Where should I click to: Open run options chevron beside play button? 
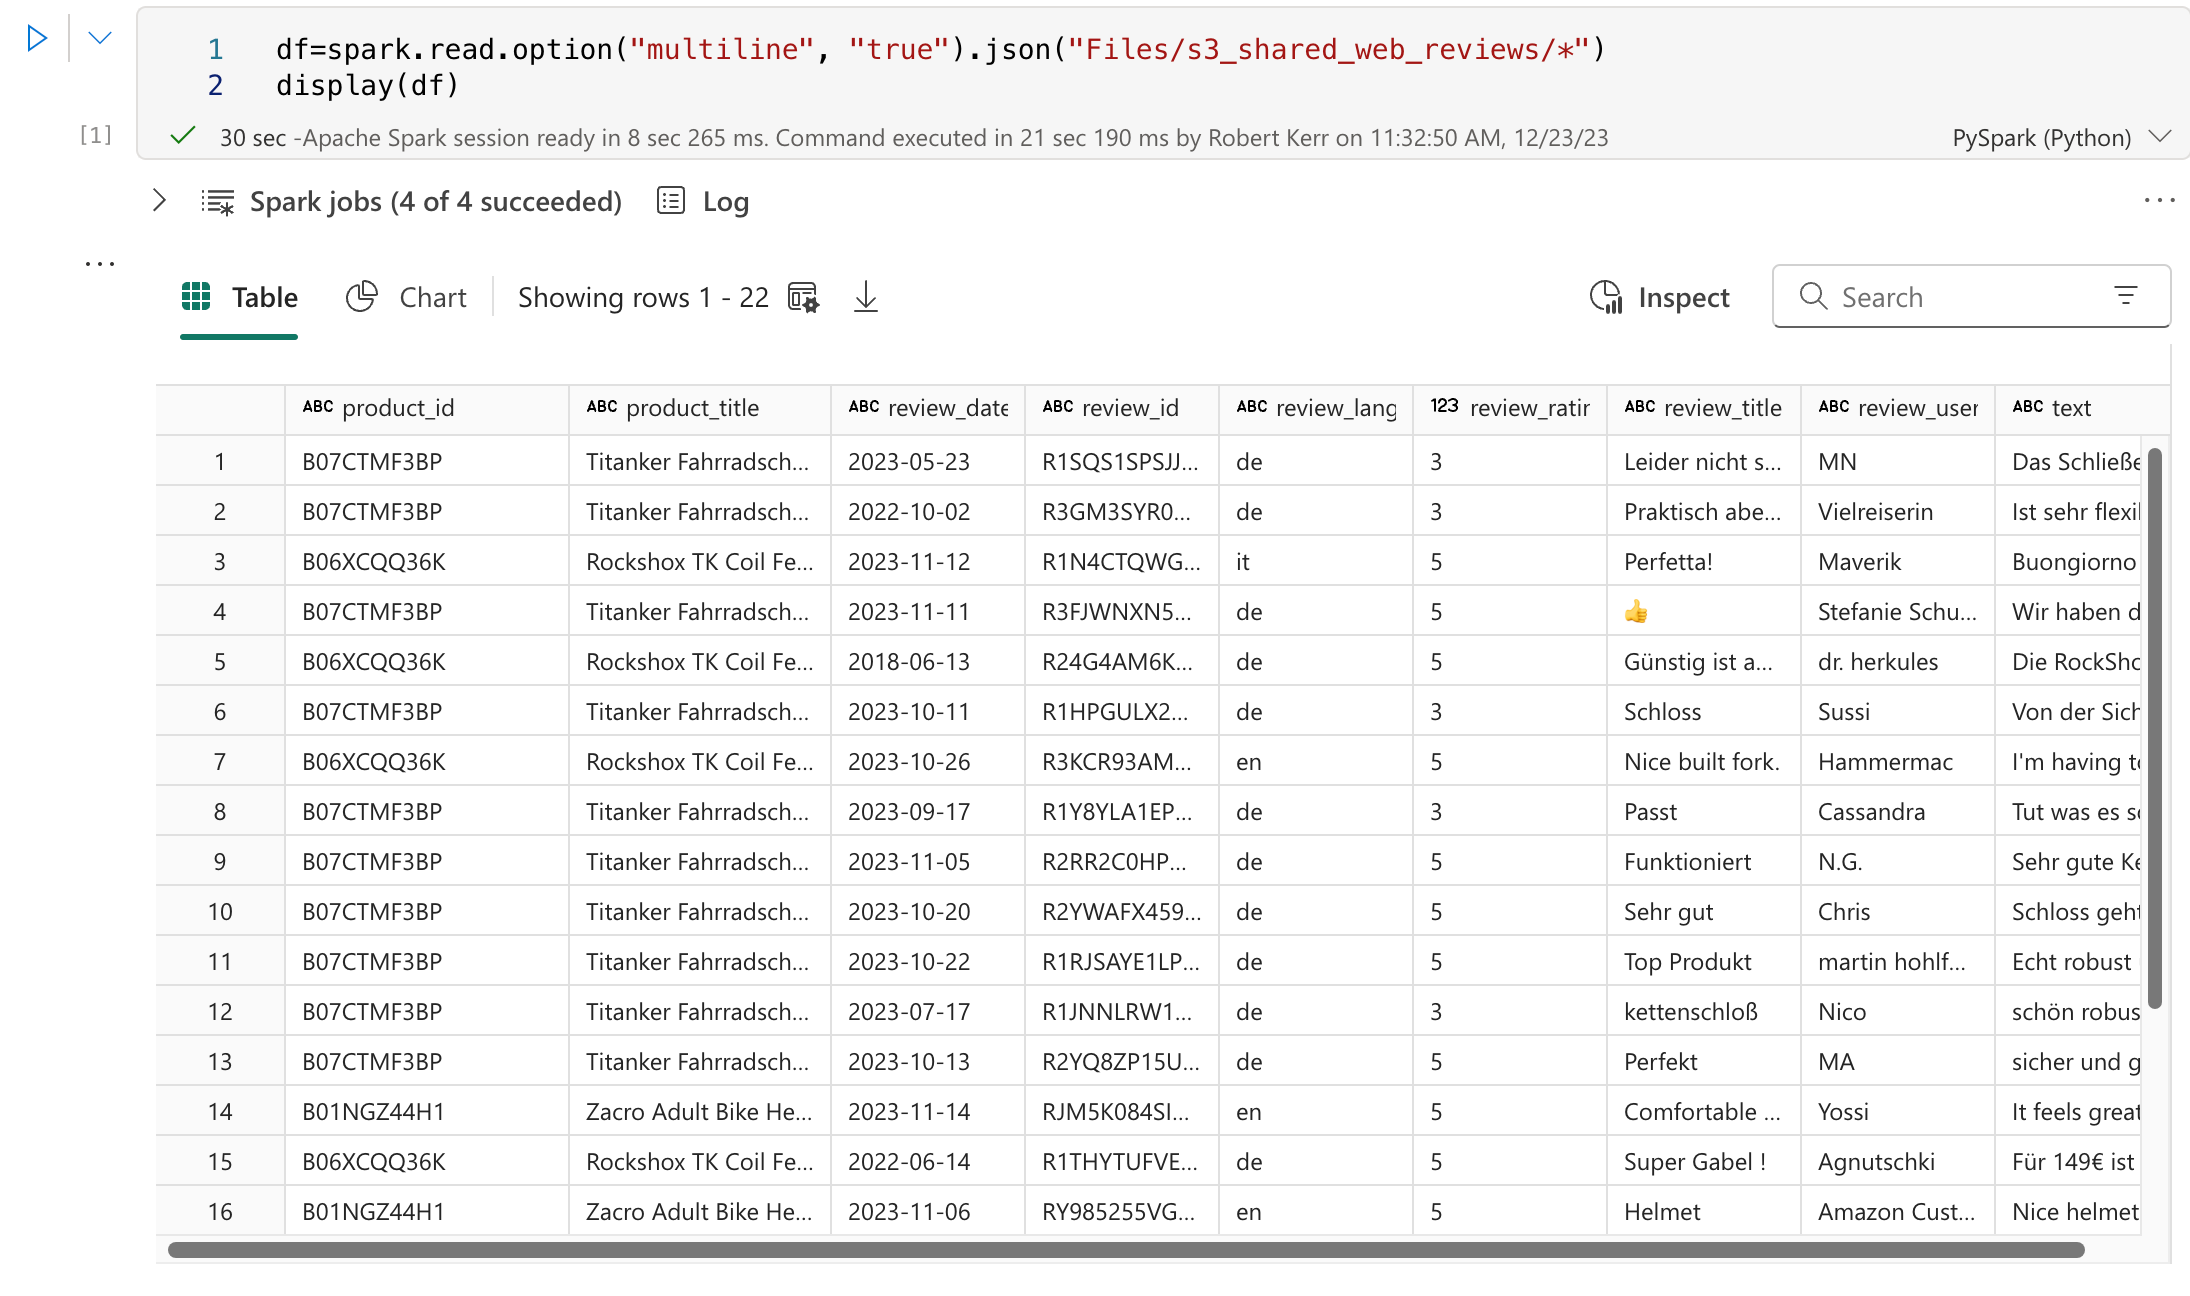tap(99, 39)
